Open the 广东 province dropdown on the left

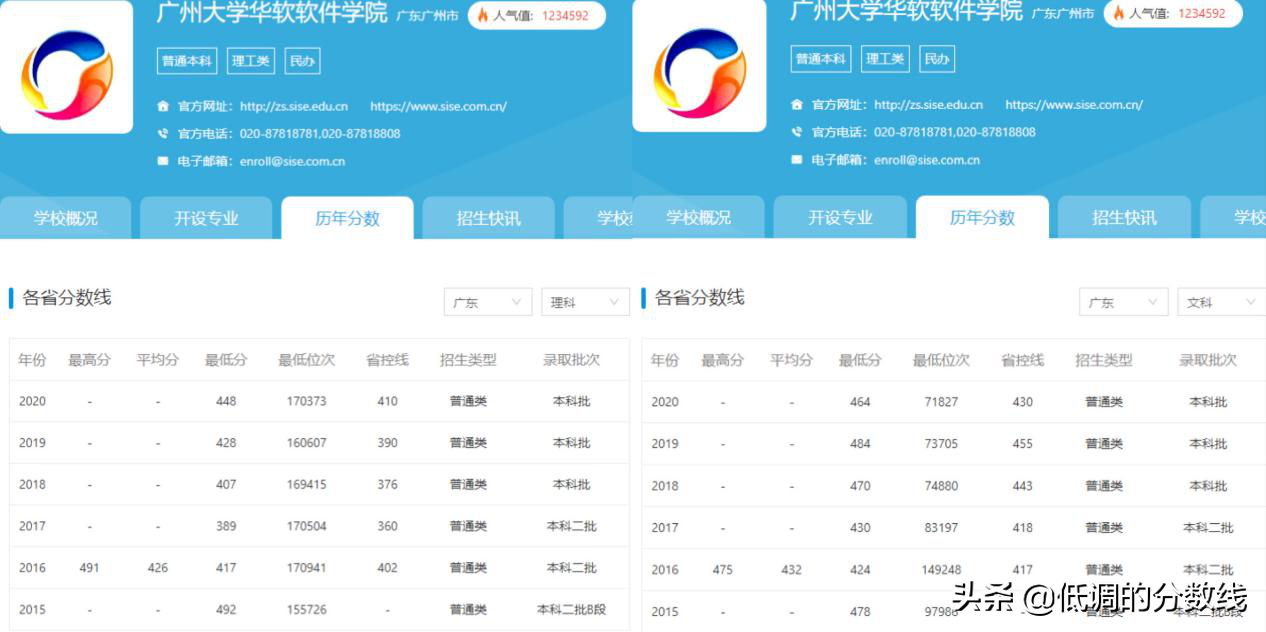coord(487,302)
